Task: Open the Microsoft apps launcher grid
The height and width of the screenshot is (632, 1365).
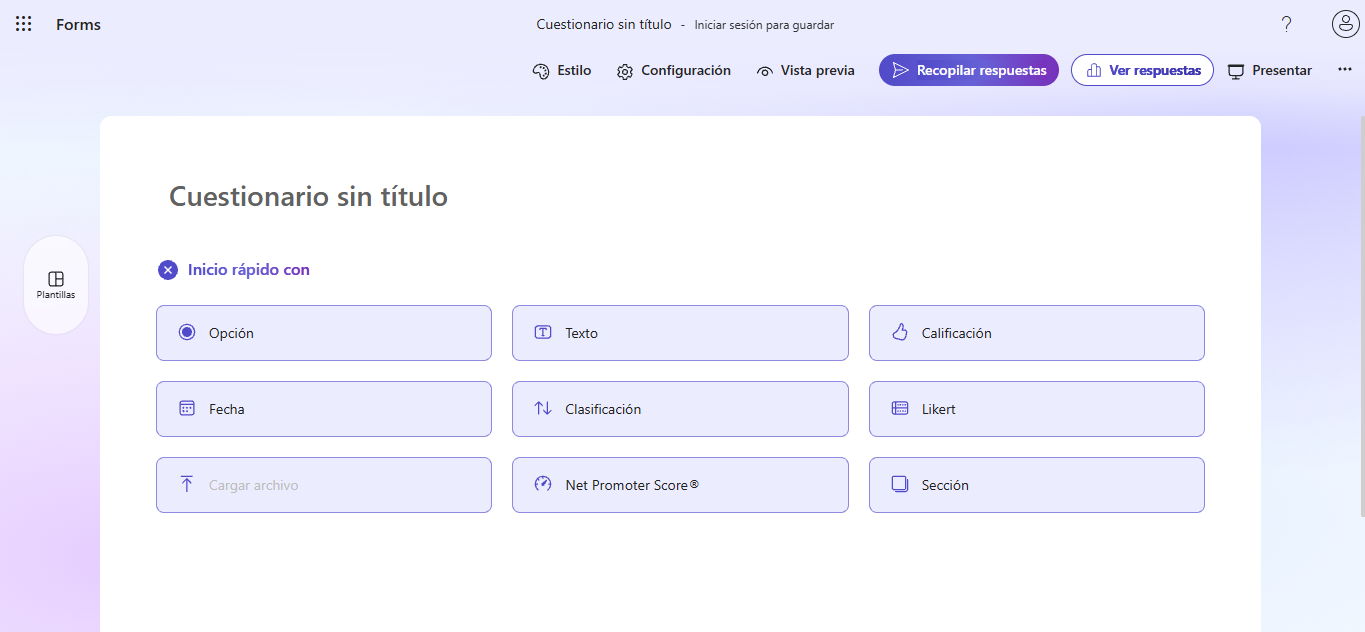Action: (23, 23)
